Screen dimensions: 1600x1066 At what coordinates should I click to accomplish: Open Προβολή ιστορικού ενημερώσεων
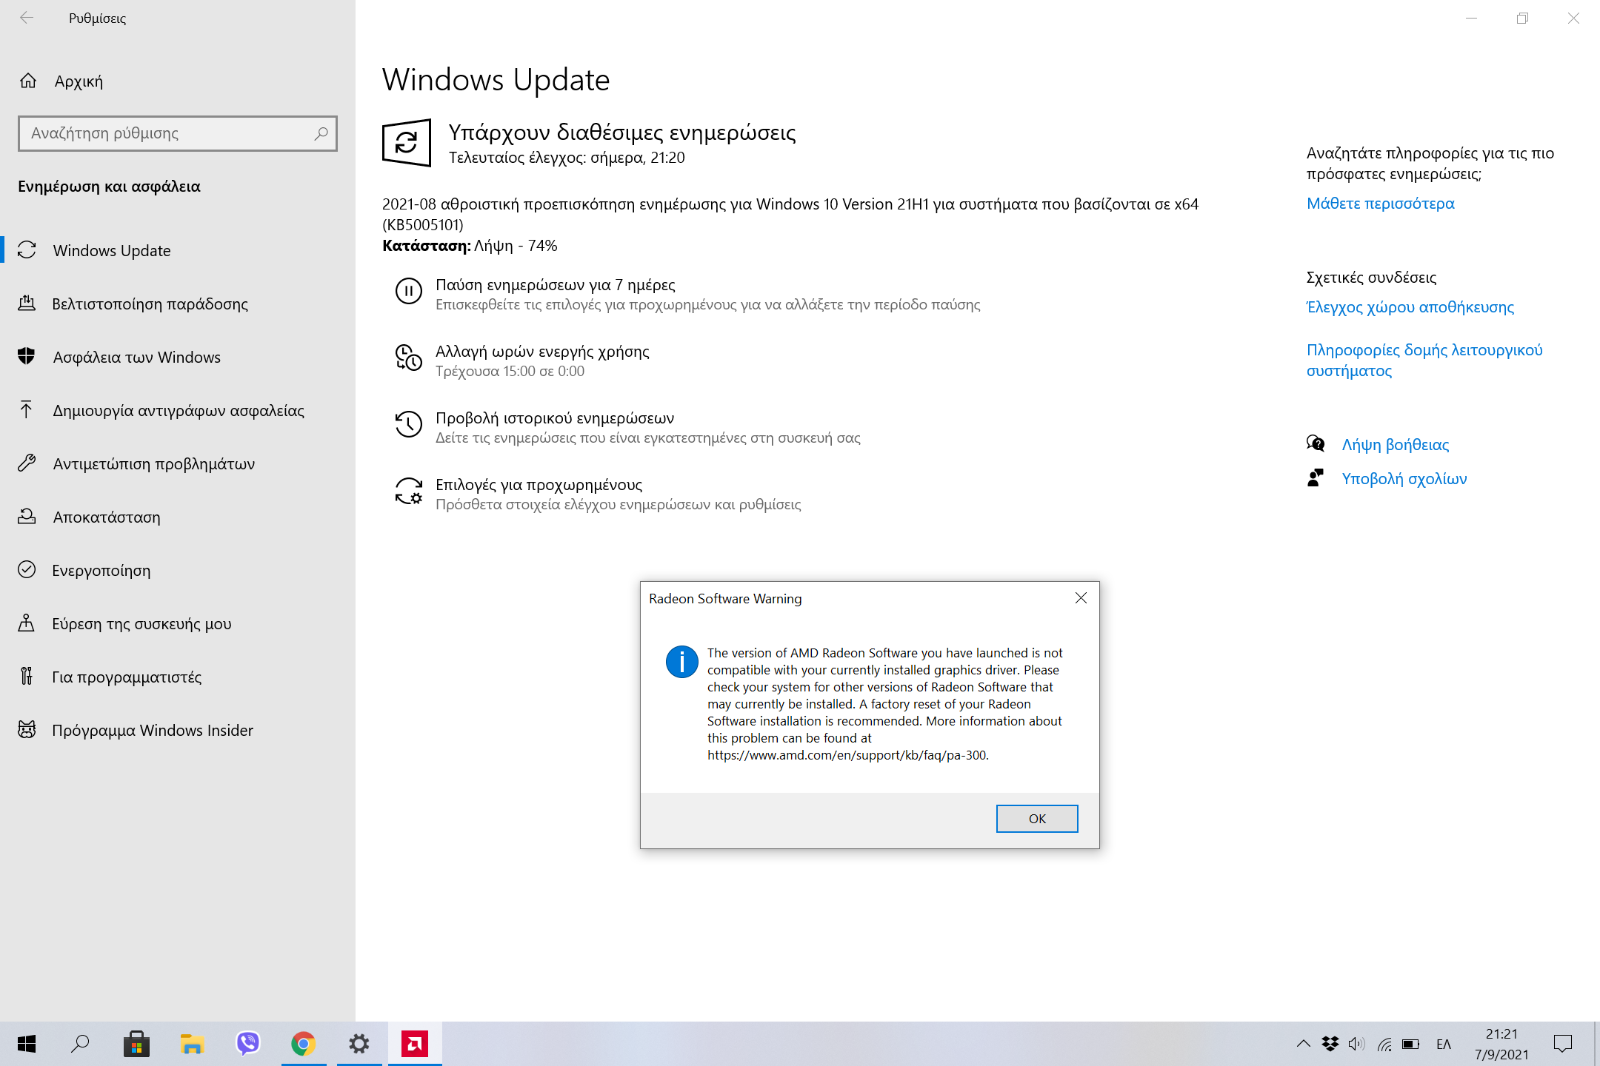pos(554,418)
